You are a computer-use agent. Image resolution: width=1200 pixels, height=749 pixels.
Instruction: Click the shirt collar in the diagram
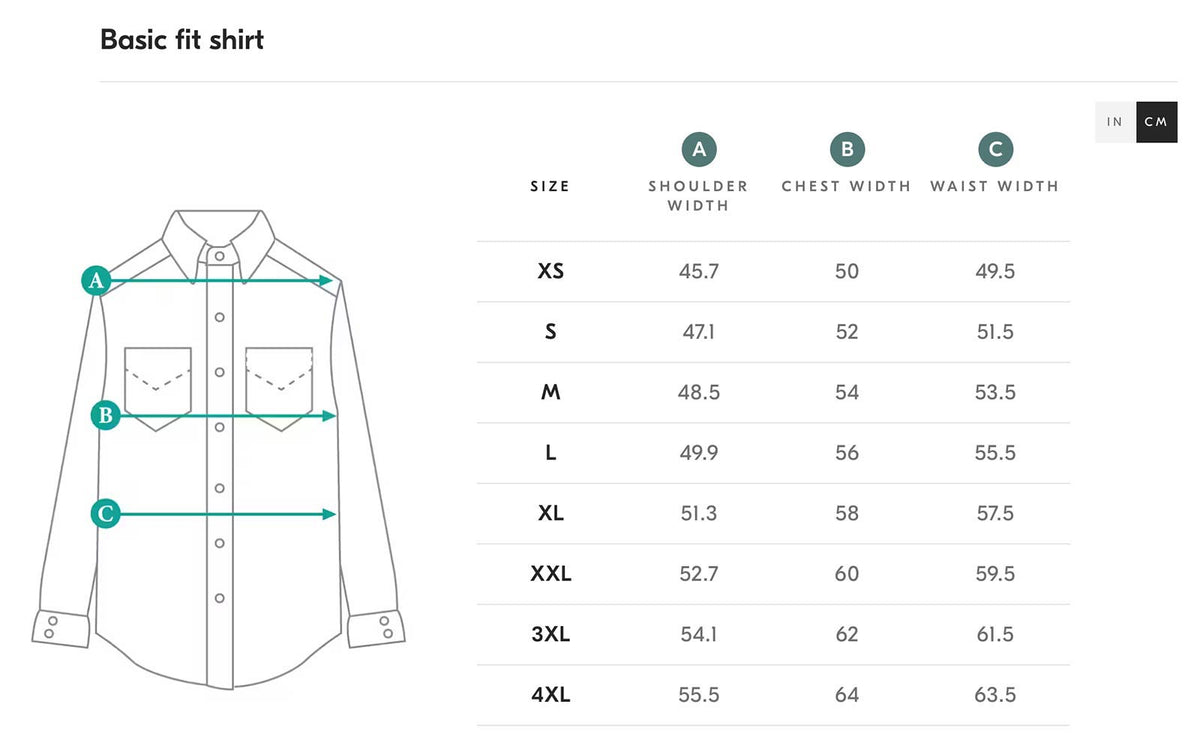coord(219,235)
